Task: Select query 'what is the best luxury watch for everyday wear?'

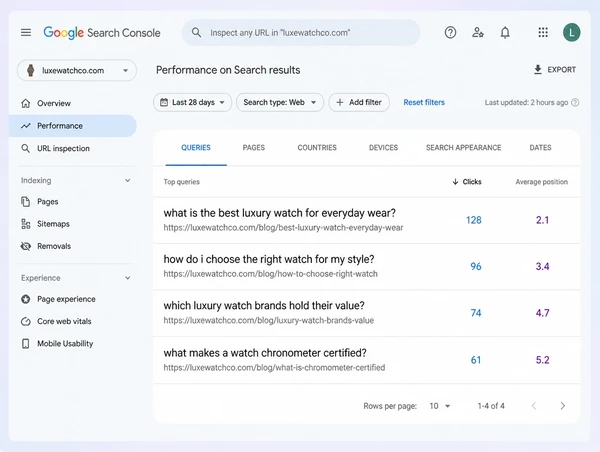Action: coord(280,213)
